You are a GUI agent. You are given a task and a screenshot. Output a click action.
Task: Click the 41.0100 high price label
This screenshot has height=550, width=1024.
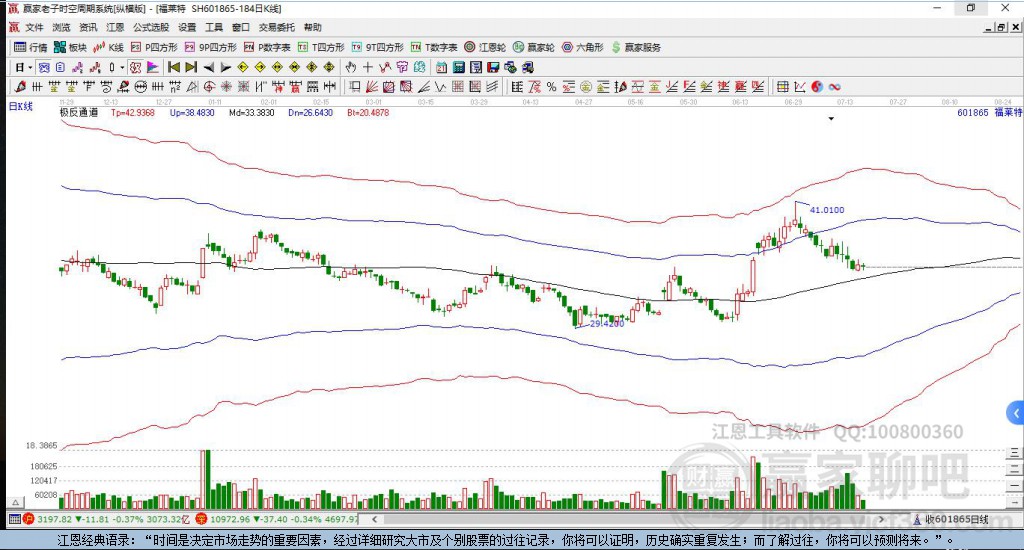pos(827,210)
